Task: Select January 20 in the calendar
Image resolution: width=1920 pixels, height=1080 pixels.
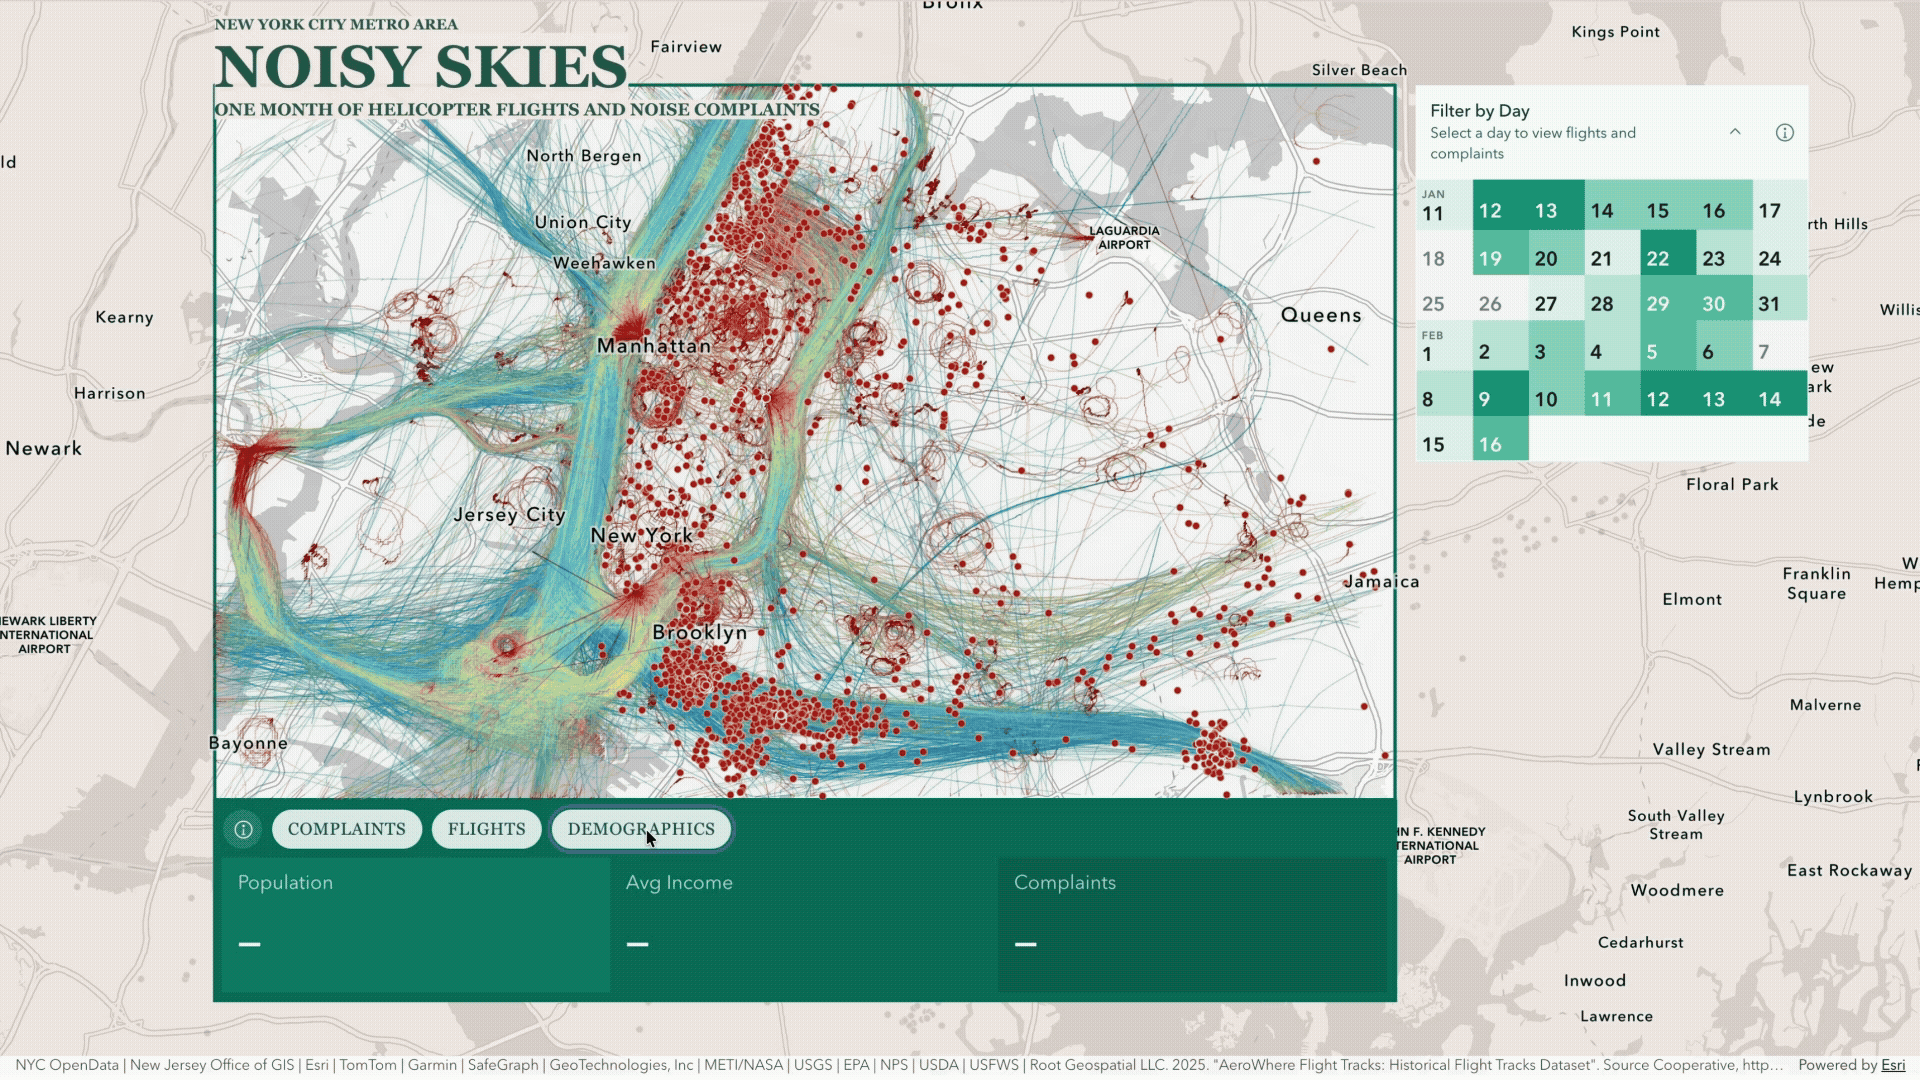Action: tap(1556, 253)
